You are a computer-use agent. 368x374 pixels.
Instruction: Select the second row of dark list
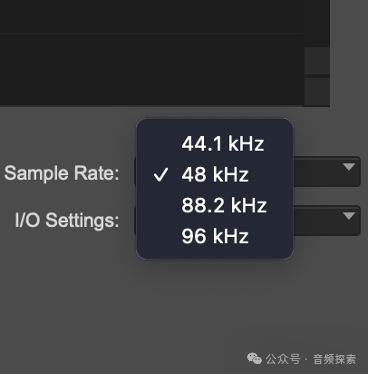coord(151,69)
